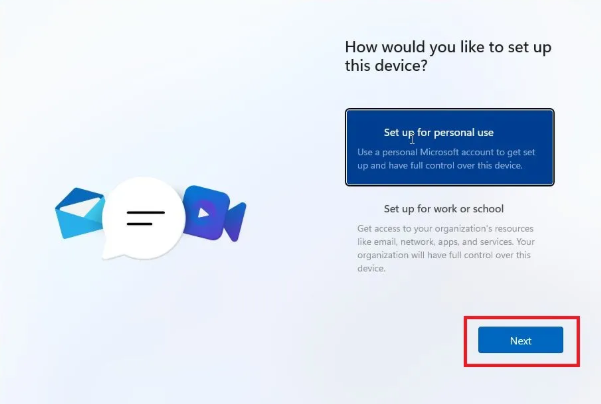Select the highlighted personal use option card

450,147
